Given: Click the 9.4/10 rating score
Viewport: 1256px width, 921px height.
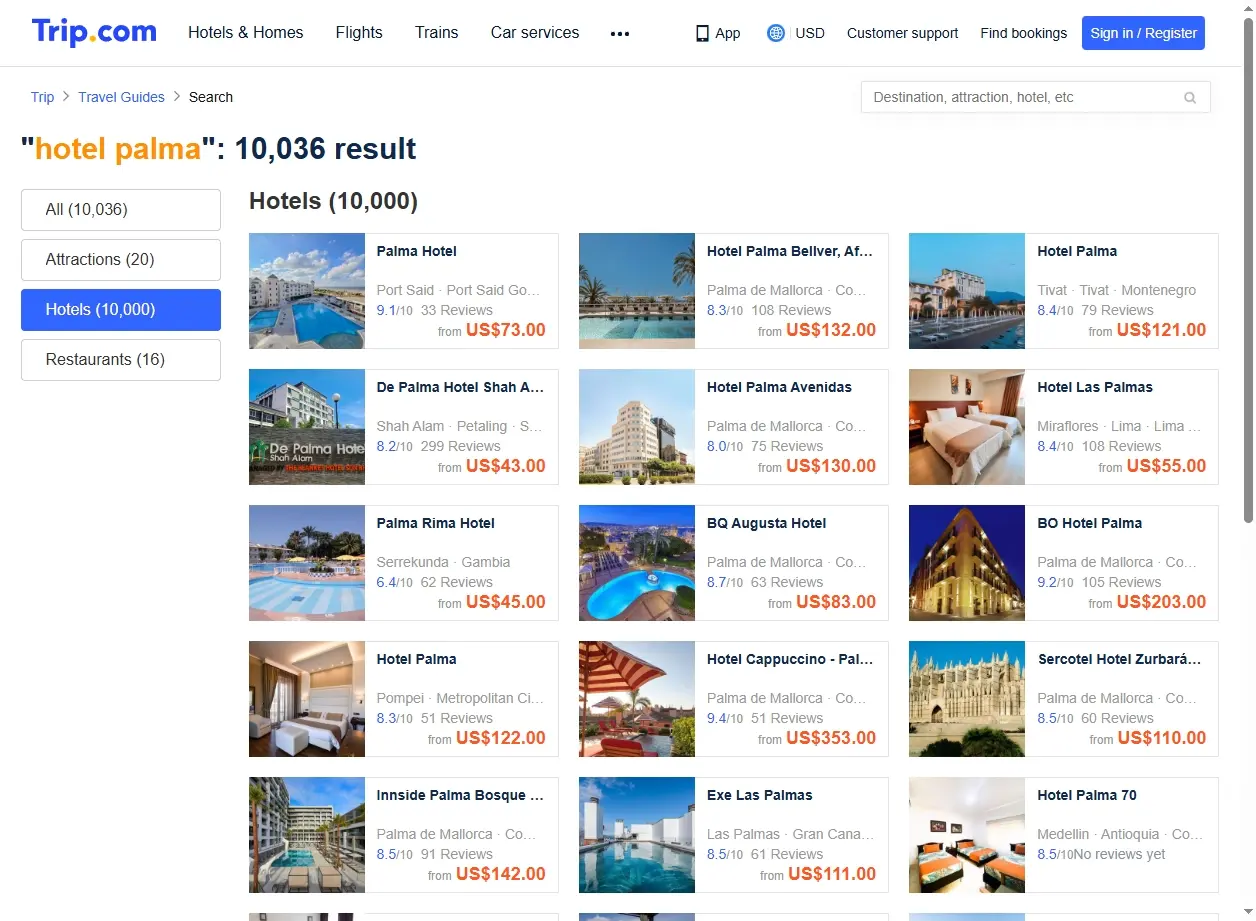Looking at the screenshot, I should point(725,718).
